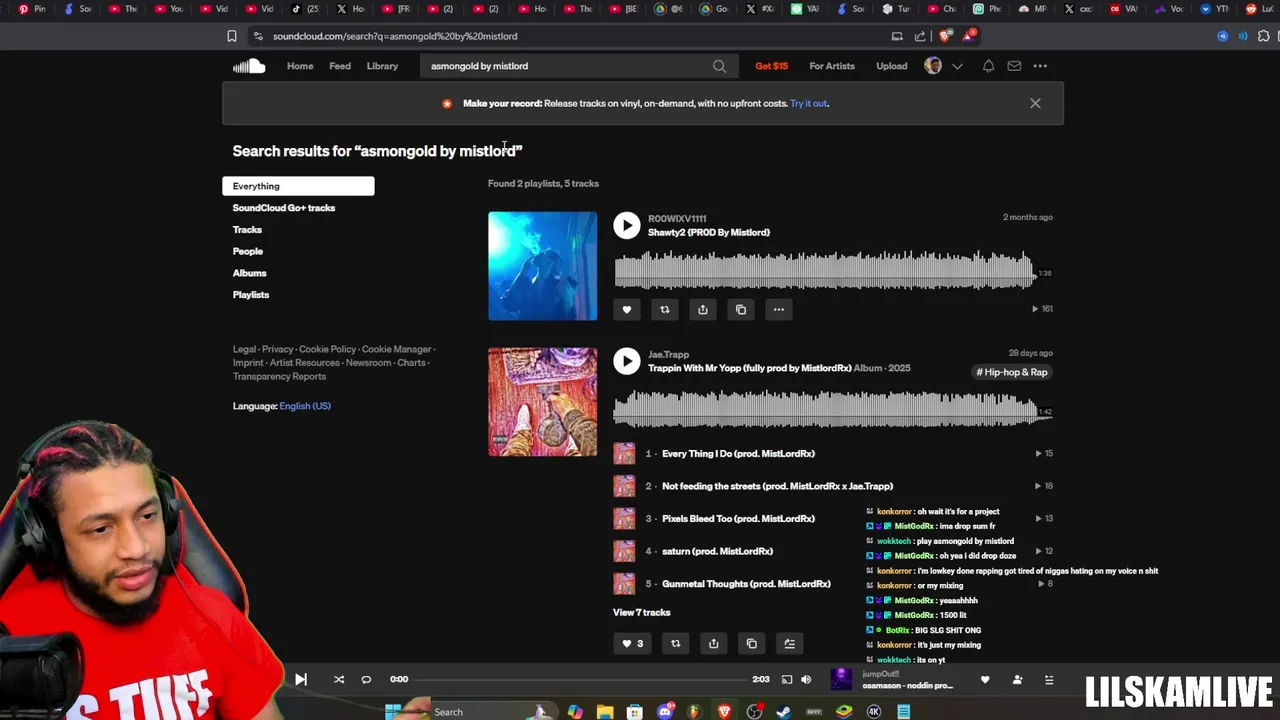This screenshot has height=720, width=1280.
Task: Open cast to device icon in player
Action: point(787,680)
